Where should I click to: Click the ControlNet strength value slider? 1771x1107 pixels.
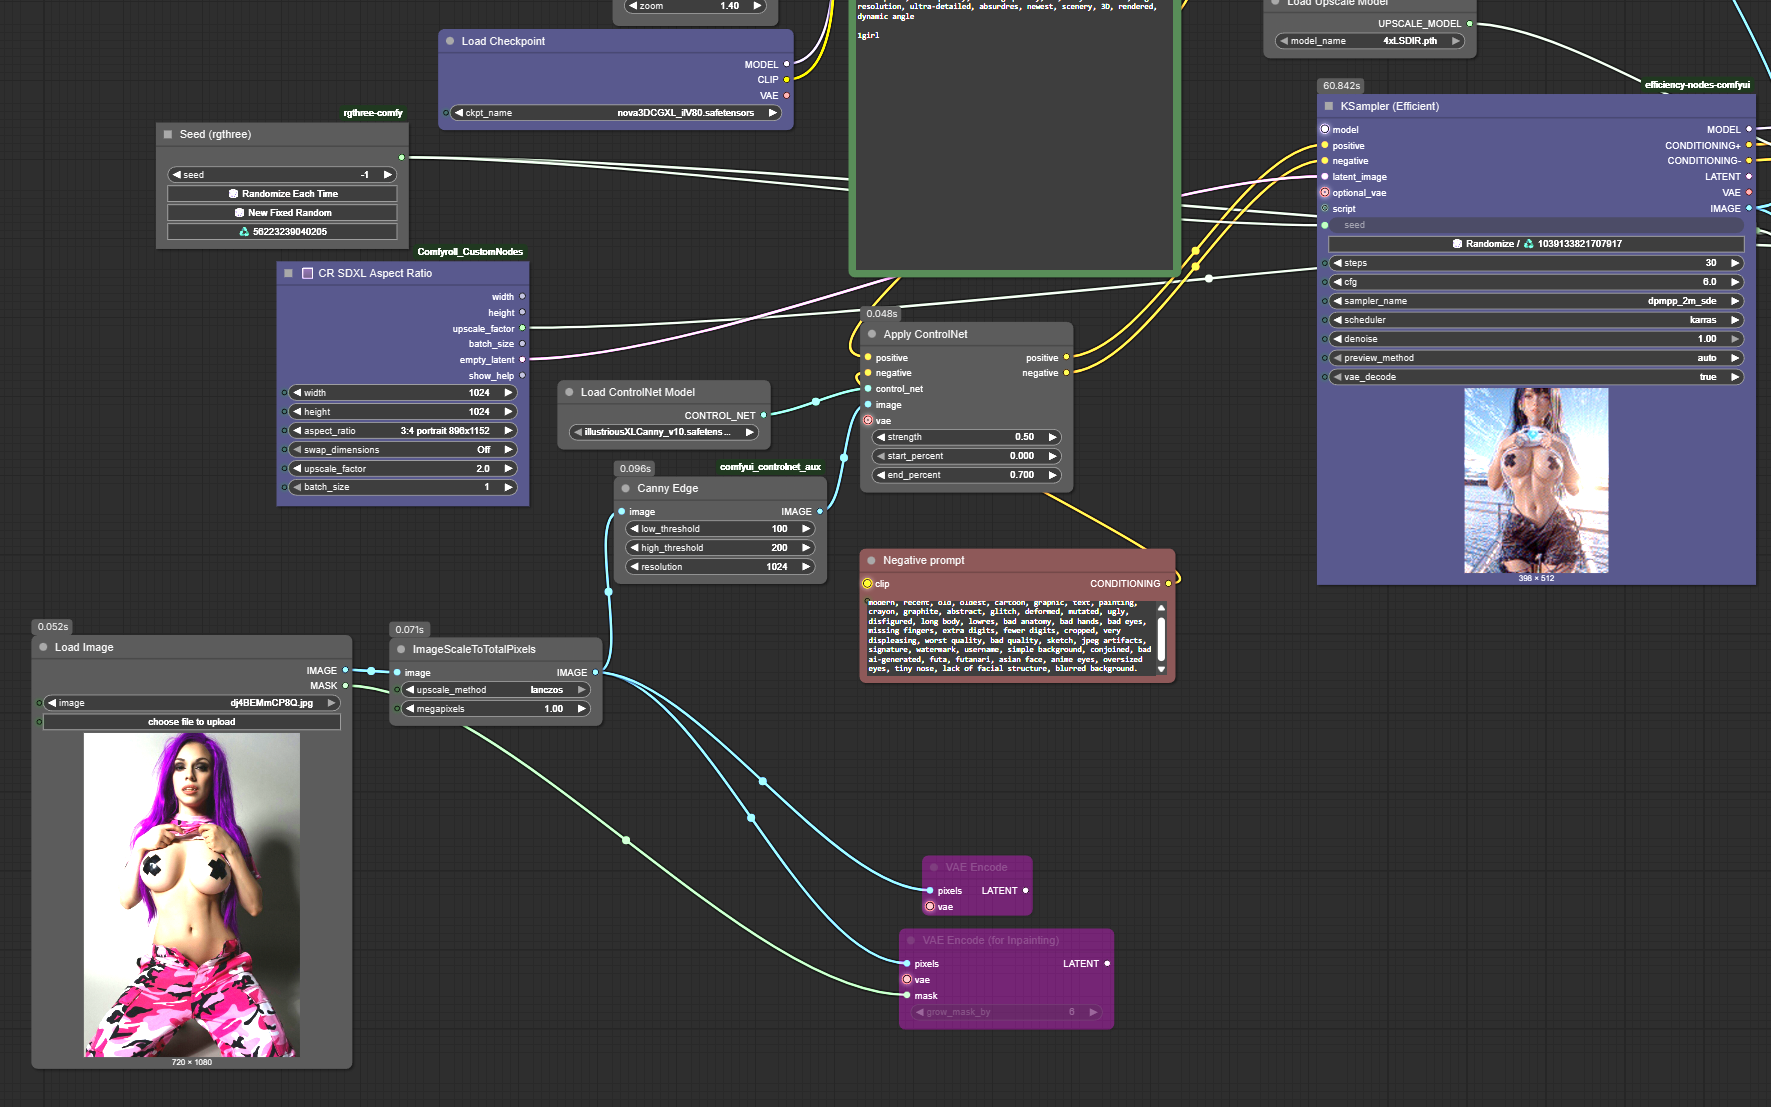965,437
